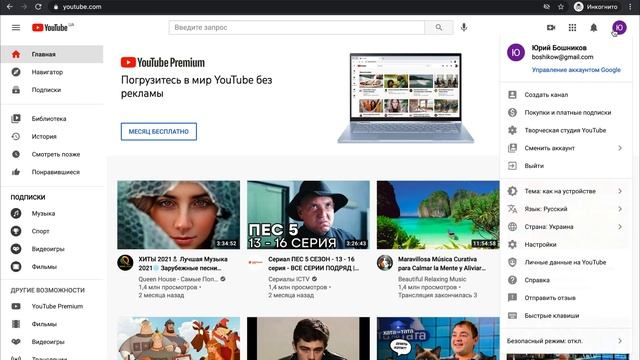Open Покупки и платные подписки
The width and height of the screenshot is (640, 360).
click(566, 113)
